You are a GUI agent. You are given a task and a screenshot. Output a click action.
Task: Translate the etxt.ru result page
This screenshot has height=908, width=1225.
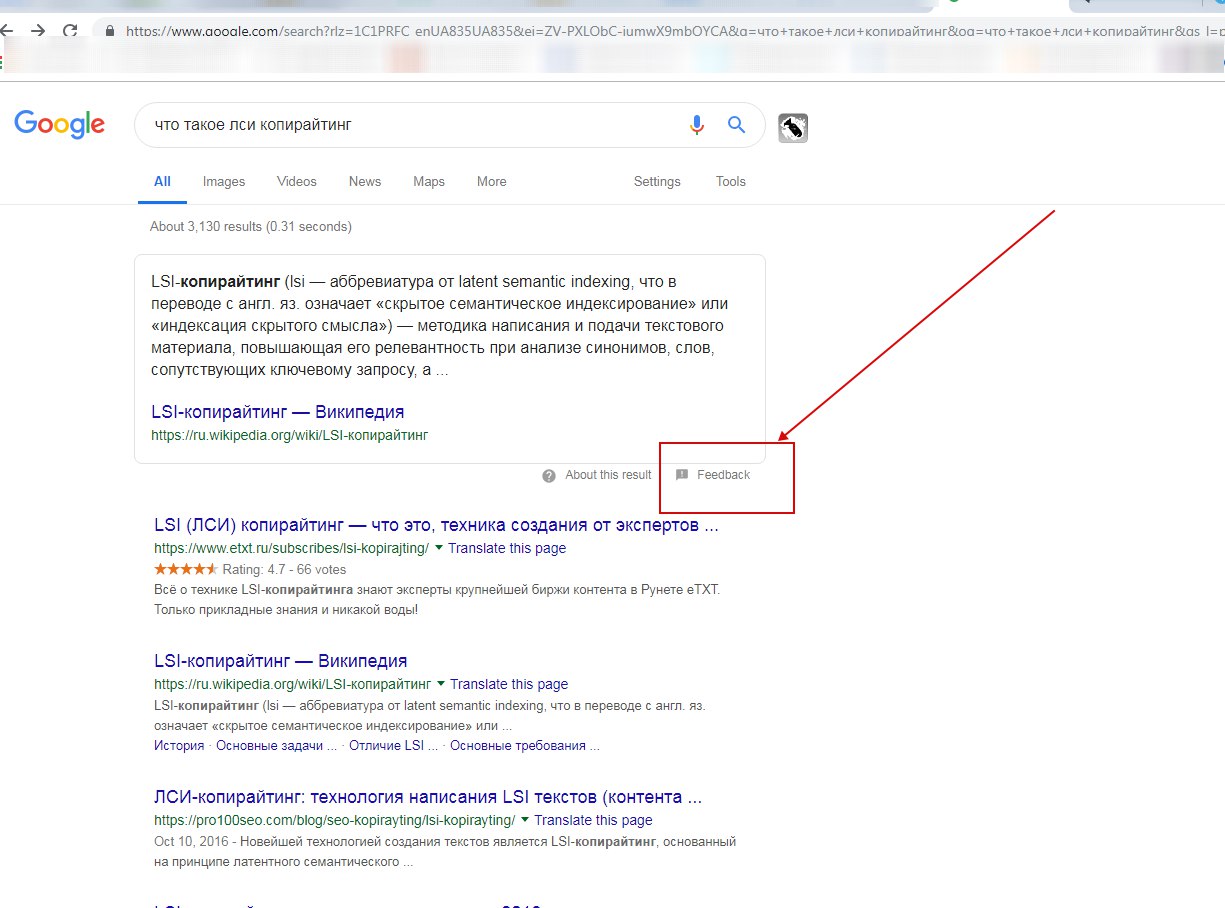coord(507,548)
